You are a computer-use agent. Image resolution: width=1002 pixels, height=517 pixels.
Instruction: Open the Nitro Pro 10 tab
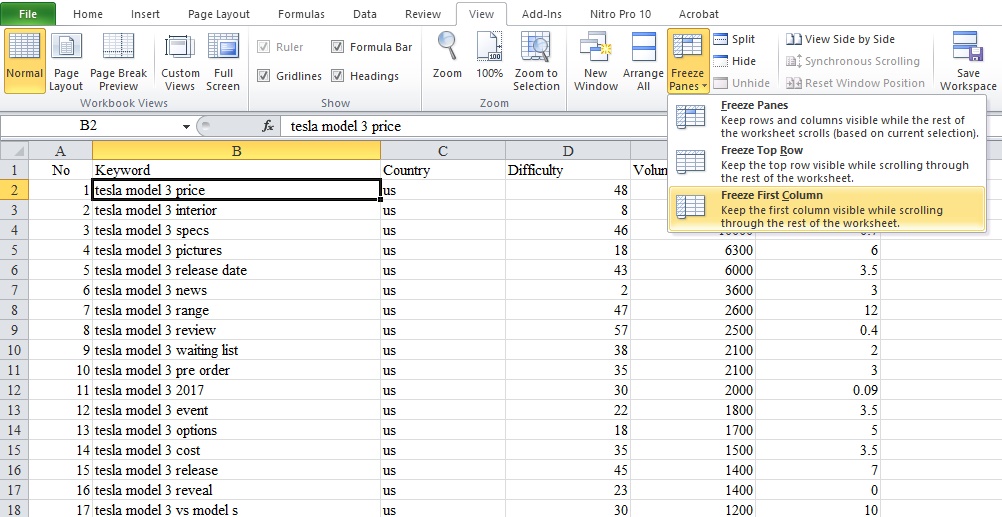pos(620,13)
